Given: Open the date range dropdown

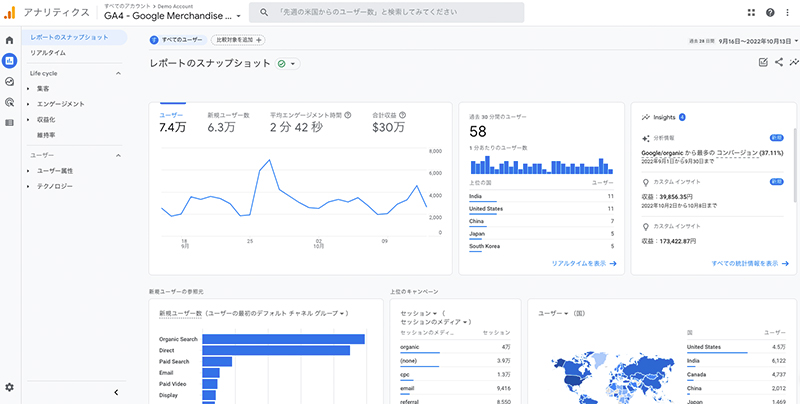Looking at the screenshot, I should [x=740, y=40].
